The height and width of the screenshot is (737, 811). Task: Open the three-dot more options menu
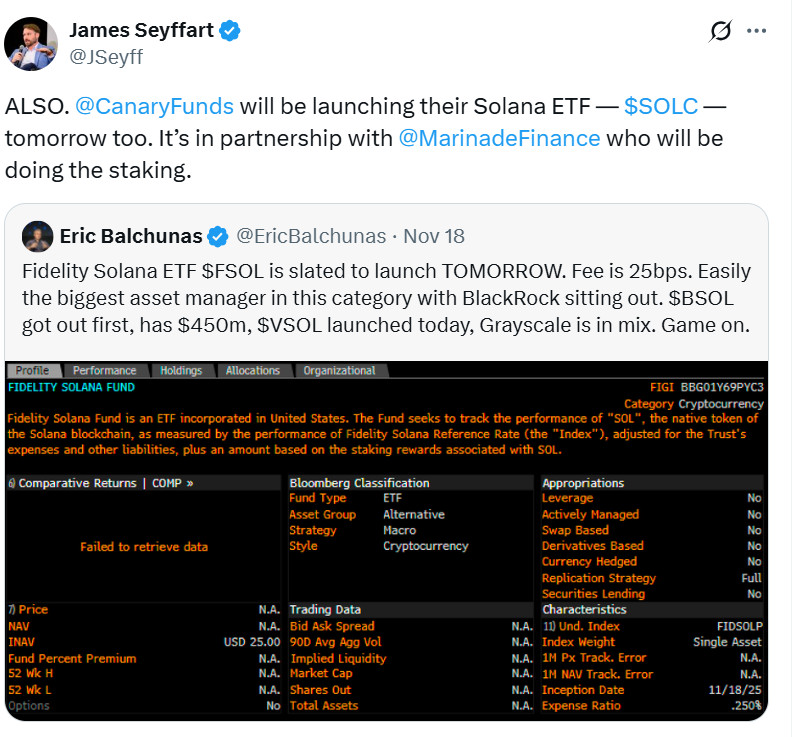[x=757, y=31]
